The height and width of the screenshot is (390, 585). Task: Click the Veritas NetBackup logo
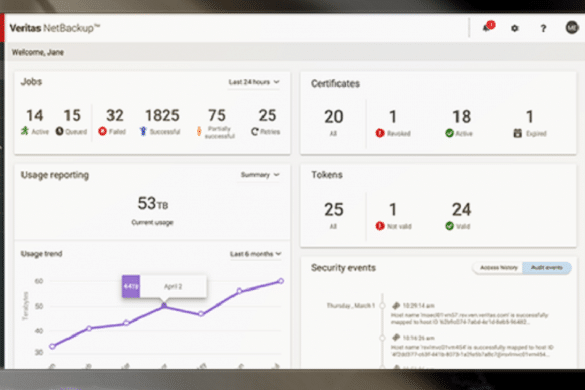coord(55,28)
